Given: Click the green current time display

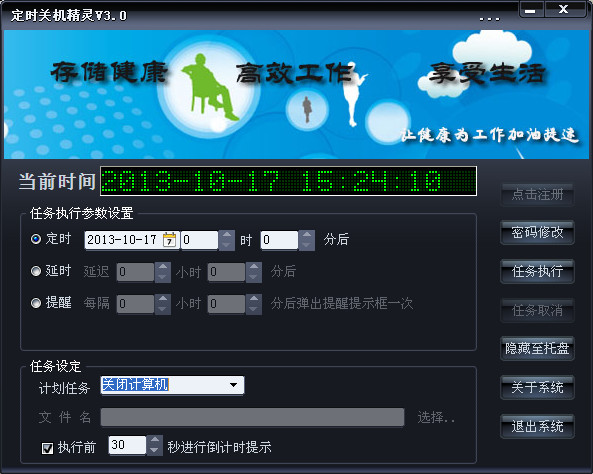Looking at the screenshot, I should tap(288, 181).
